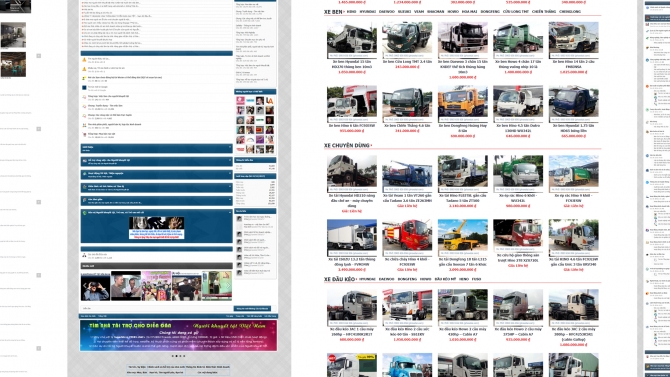Open the red fire truck Hino photo
The width and height of the screenshot is (670, 377).
(407, 238)
